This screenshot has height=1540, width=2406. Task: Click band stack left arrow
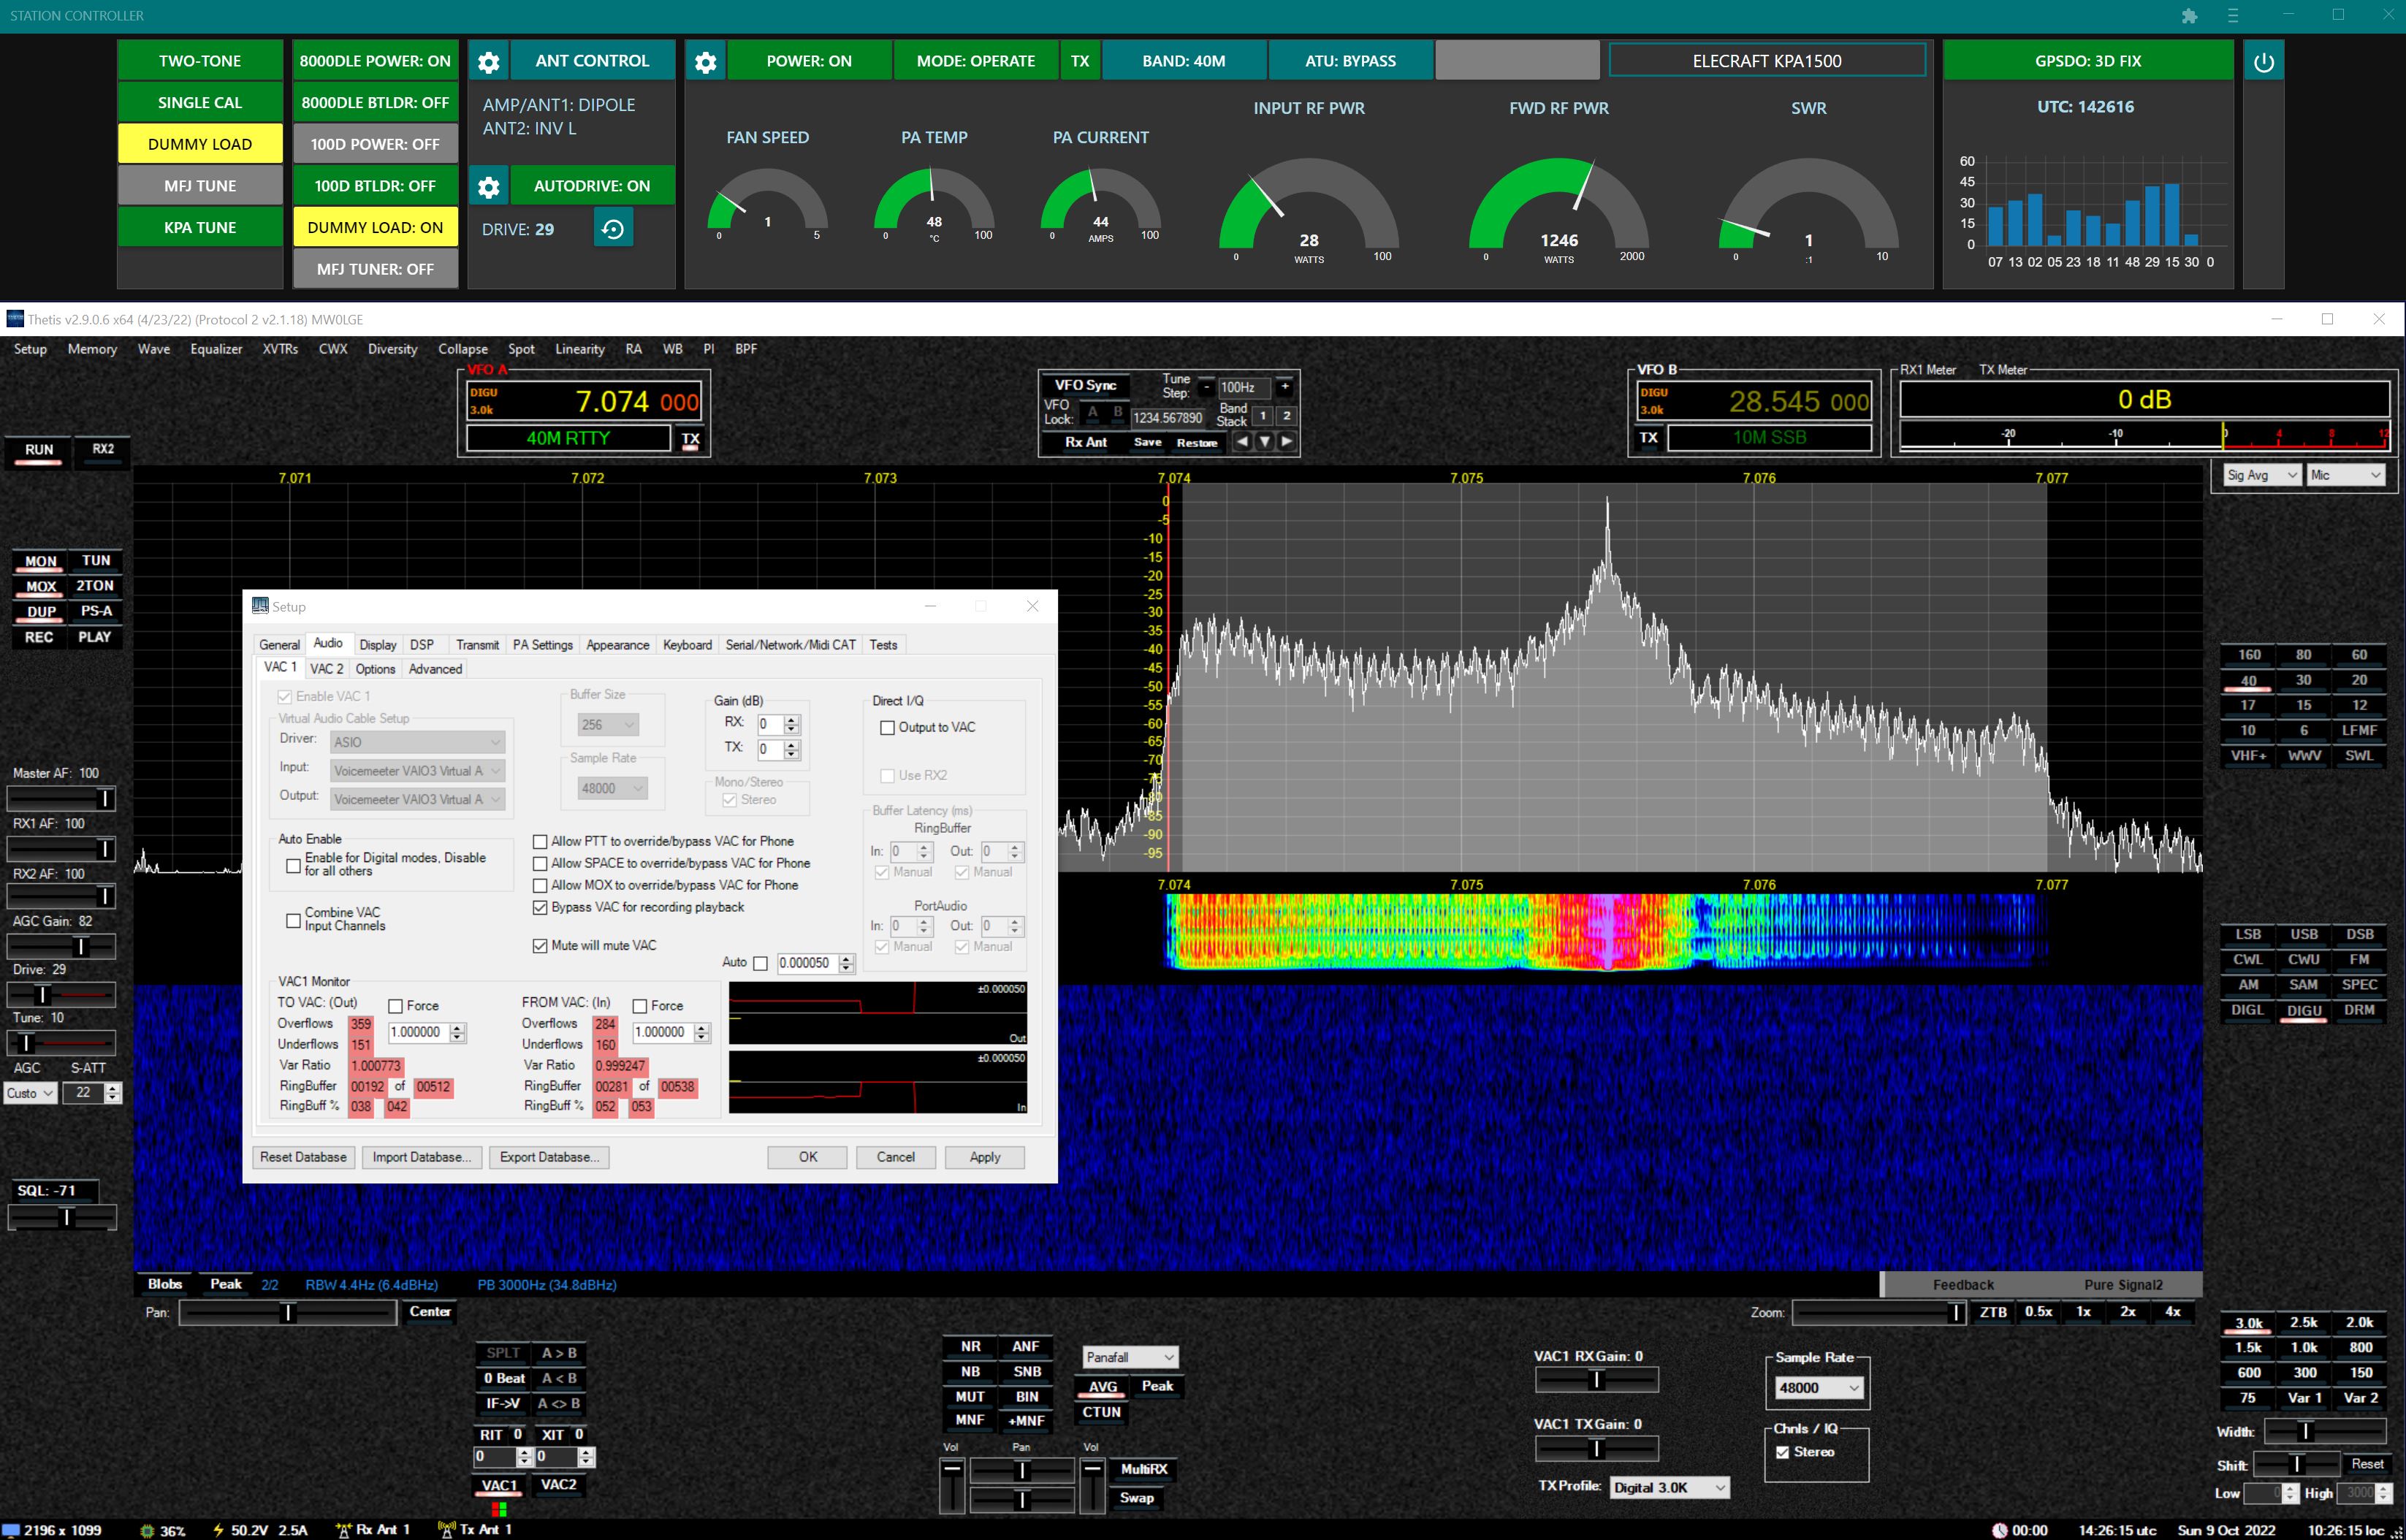tap(1242, 441)
